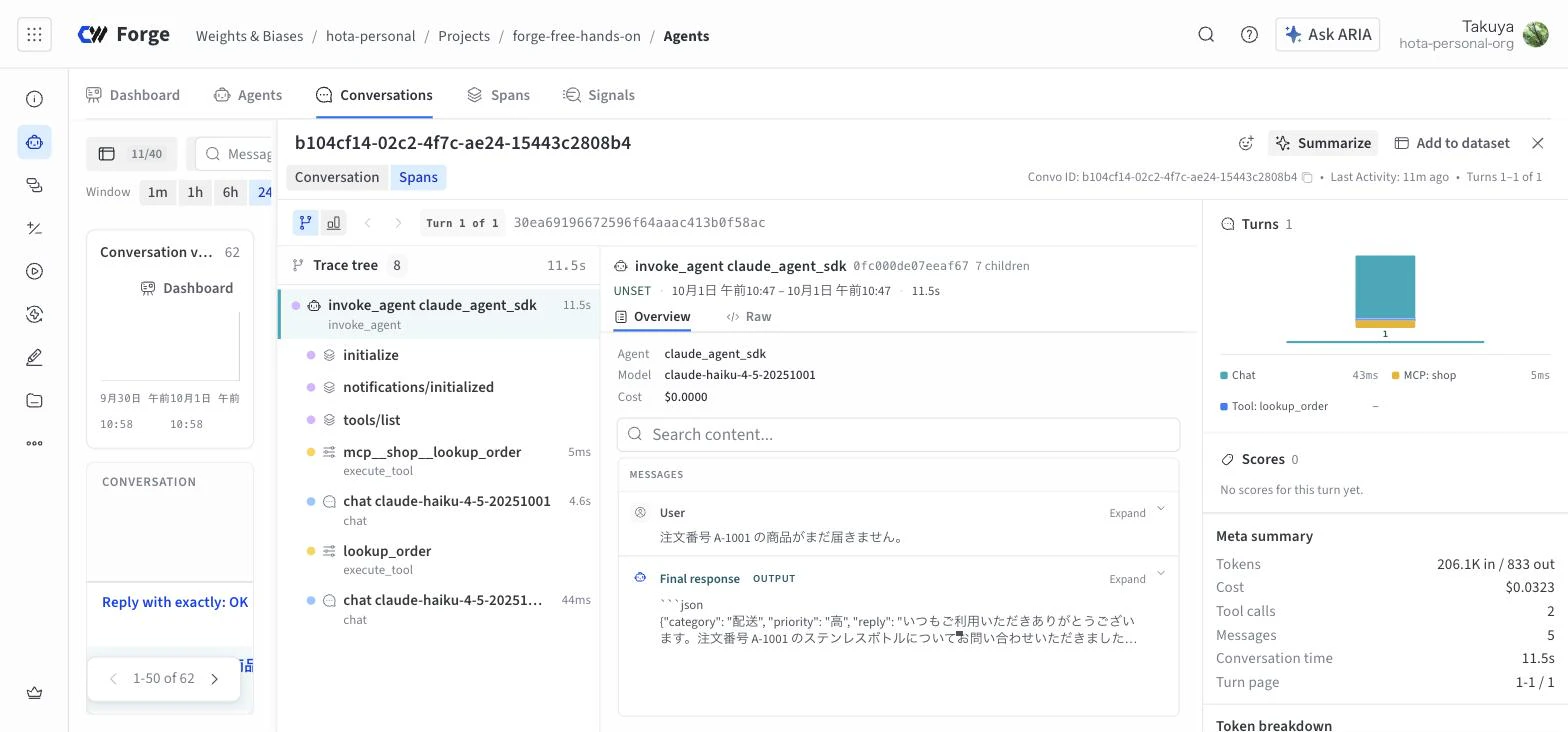Open the stacked layers sidebar icon
1568x732 pixels.
coord(34,185)
